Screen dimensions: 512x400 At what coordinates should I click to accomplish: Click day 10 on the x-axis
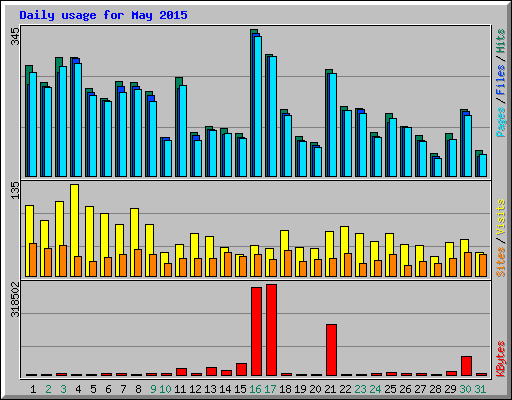pos(165,389)
